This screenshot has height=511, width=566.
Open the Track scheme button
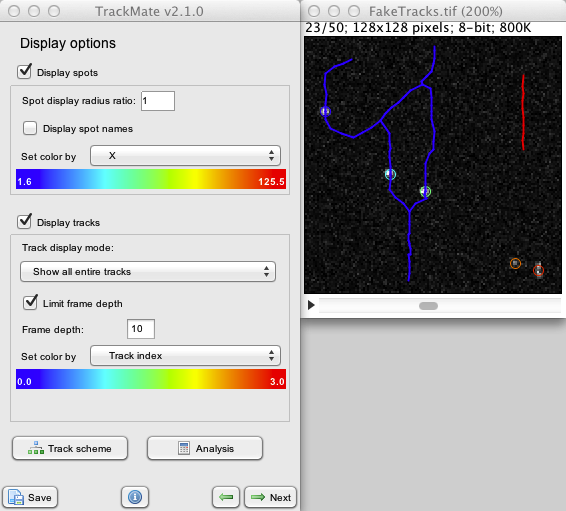(70, 448)
